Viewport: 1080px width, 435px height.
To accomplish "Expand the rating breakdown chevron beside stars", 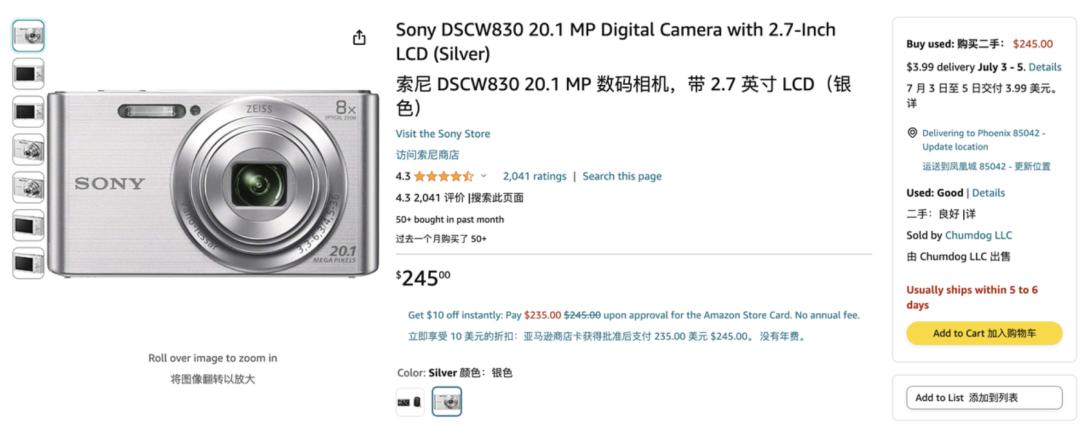I will pos(484,176).
